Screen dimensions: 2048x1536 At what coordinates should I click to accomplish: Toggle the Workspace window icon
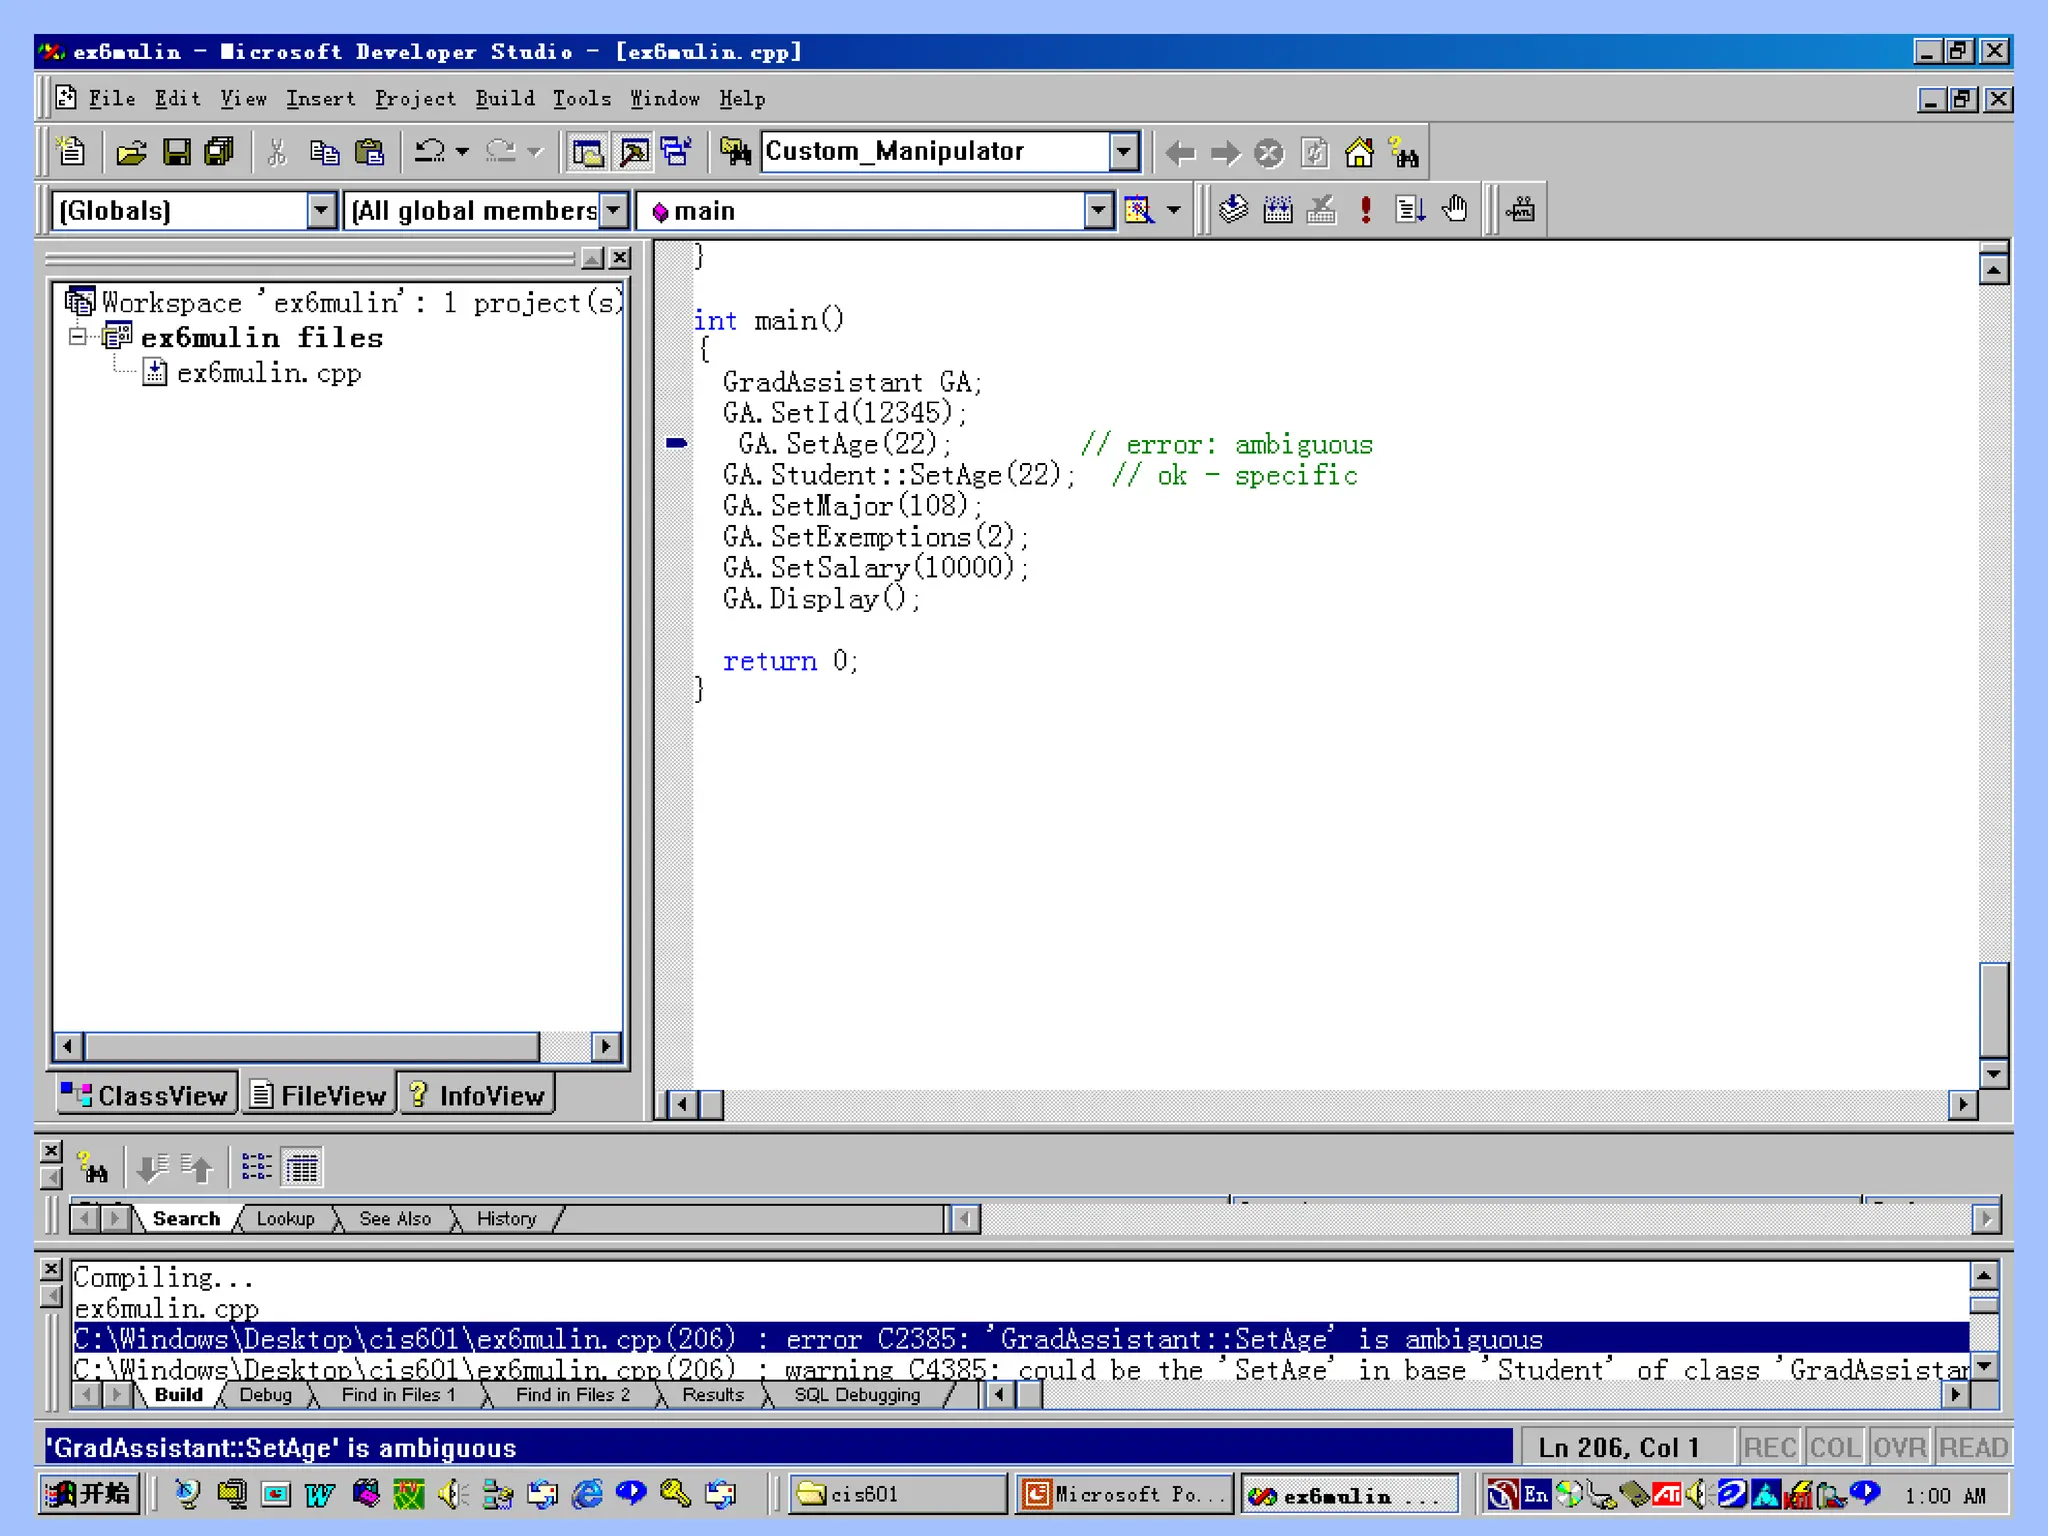coord(587,152)
